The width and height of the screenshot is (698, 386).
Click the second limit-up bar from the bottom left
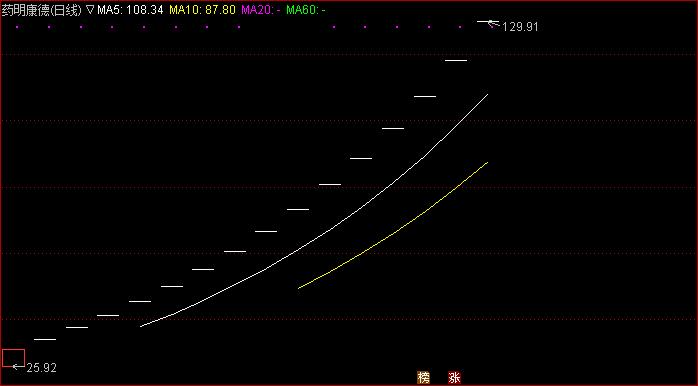point(77,327)
